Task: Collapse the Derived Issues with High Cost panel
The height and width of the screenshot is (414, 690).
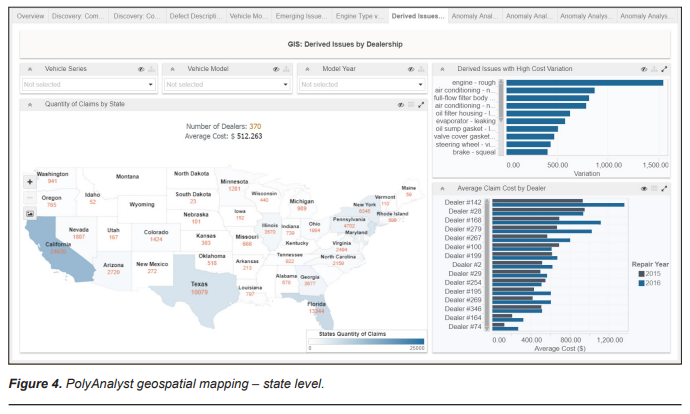Action: pyautogui.click(x=442, y=69)
